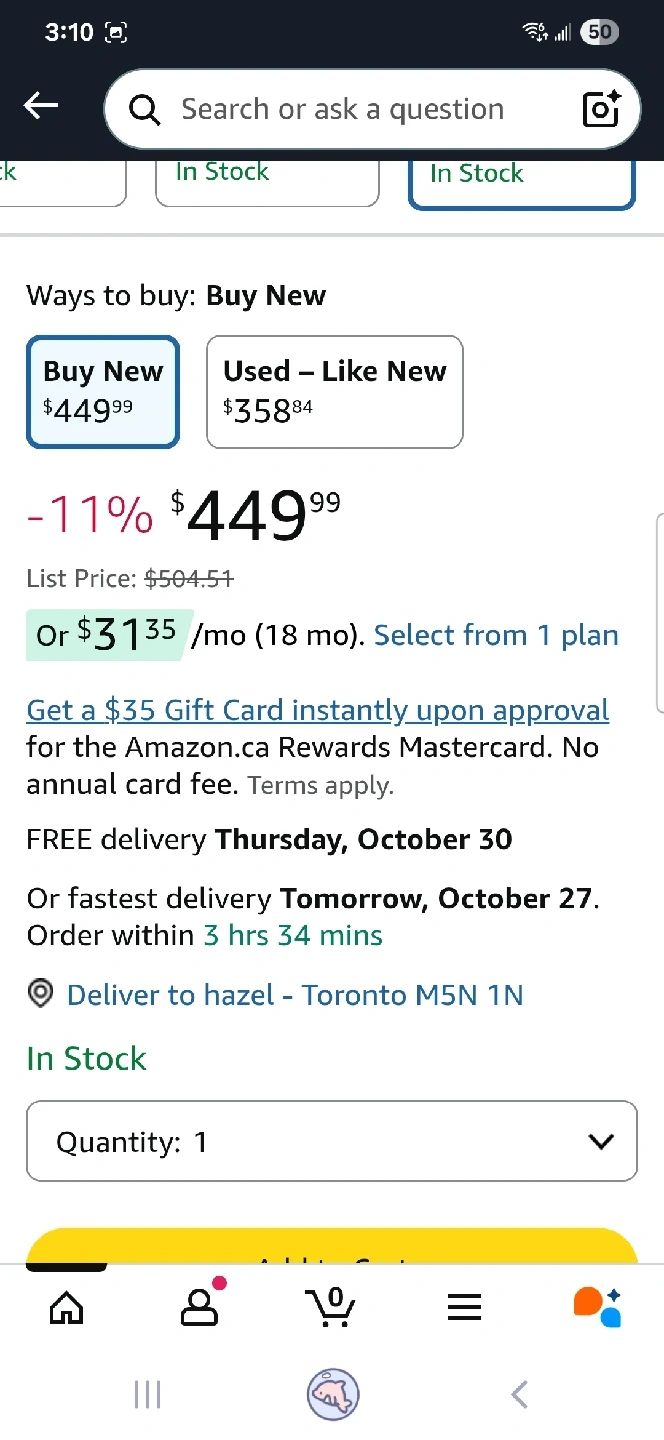Select the highlighted In Stock variant card
664x1440 pixels.
coord(521,180)
